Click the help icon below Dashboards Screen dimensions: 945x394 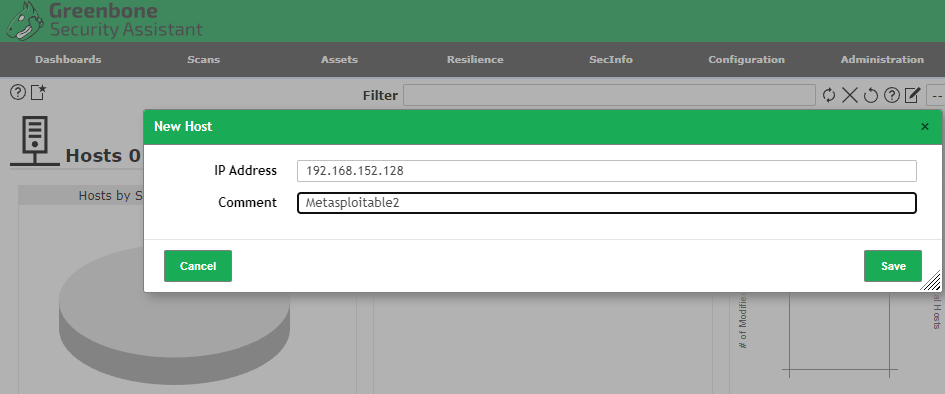(x=18, y=93)
